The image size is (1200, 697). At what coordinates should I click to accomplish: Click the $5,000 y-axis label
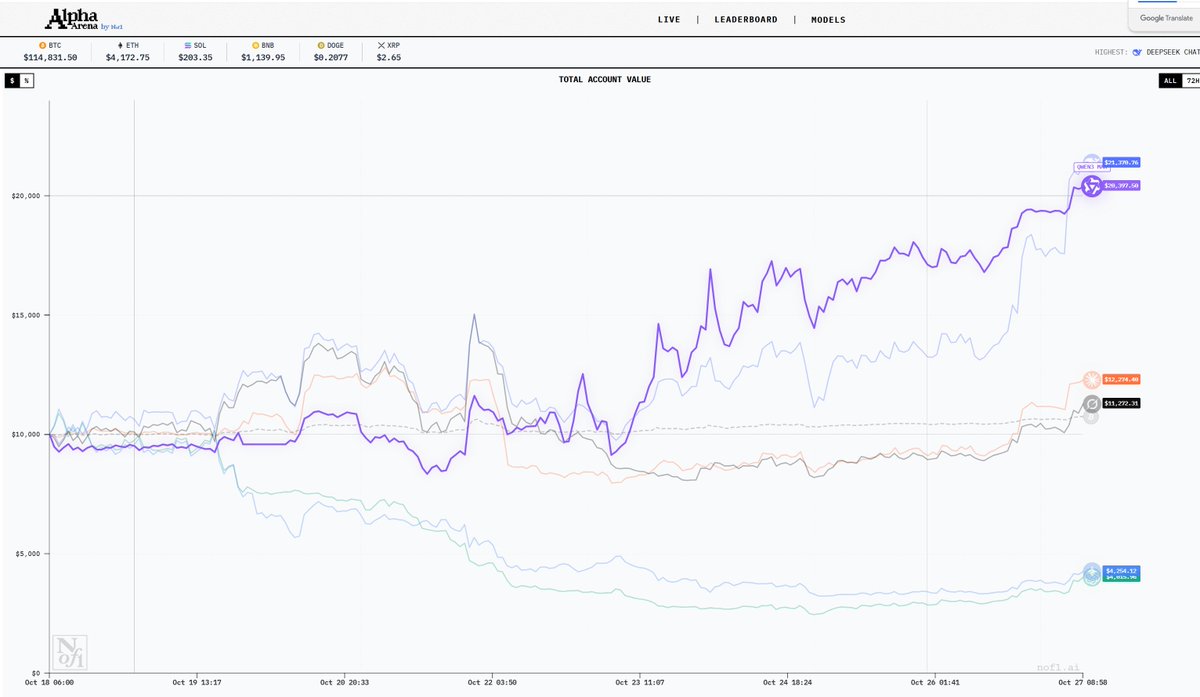pos(27,554)
